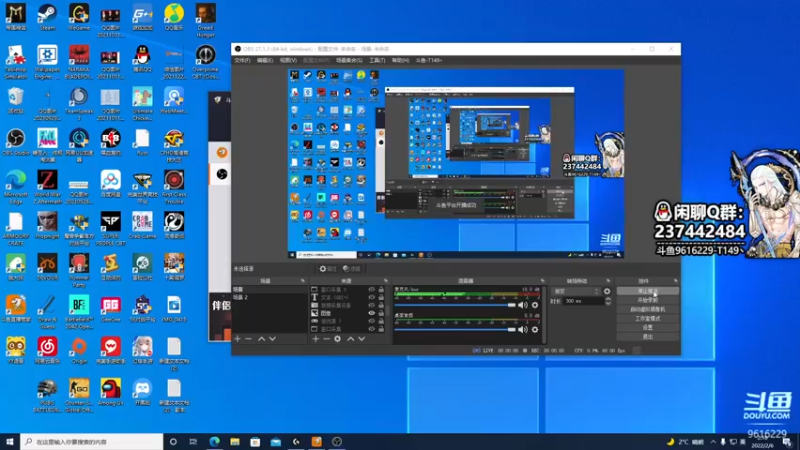Open the QQ penguin desktop icon

click(142, 59)
